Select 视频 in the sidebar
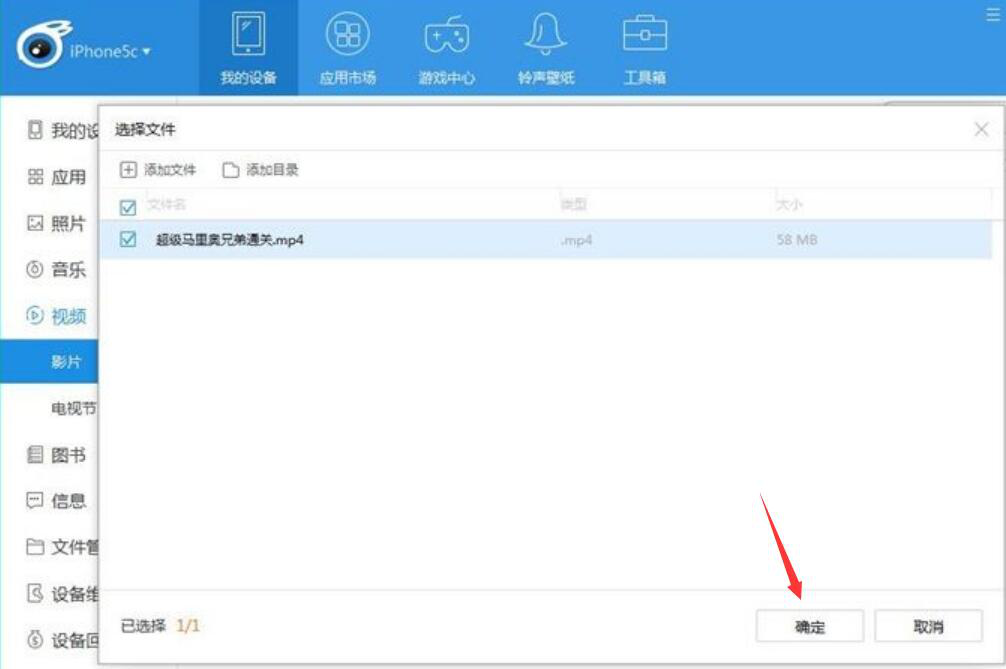 point(68,316)
